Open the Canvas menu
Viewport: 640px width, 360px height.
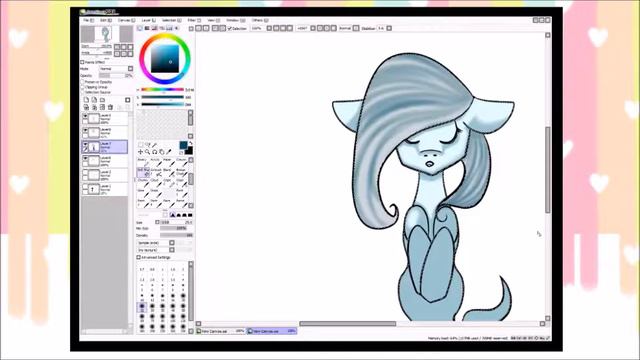[x=126, y=20]
